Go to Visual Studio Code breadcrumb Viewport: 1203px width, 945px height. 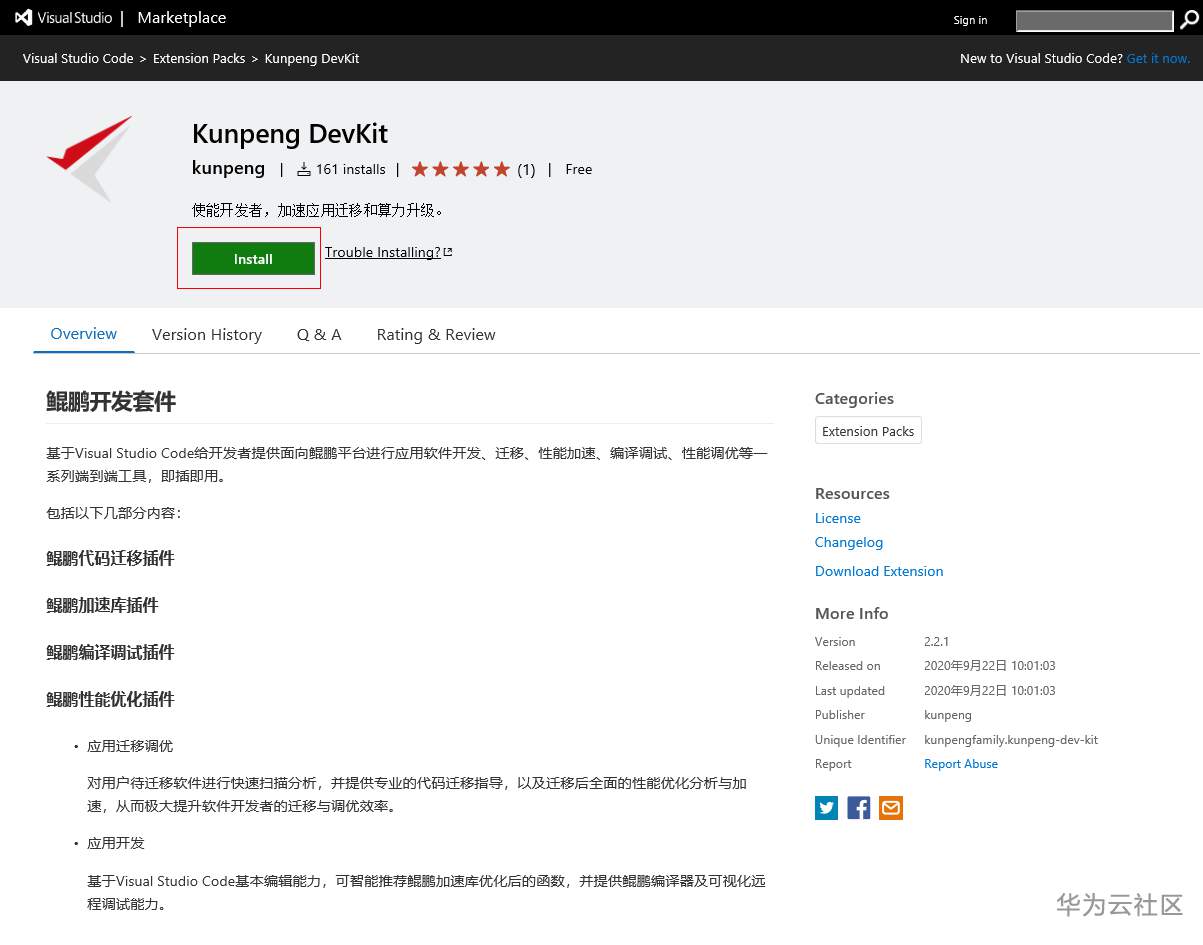coord(78,58)
